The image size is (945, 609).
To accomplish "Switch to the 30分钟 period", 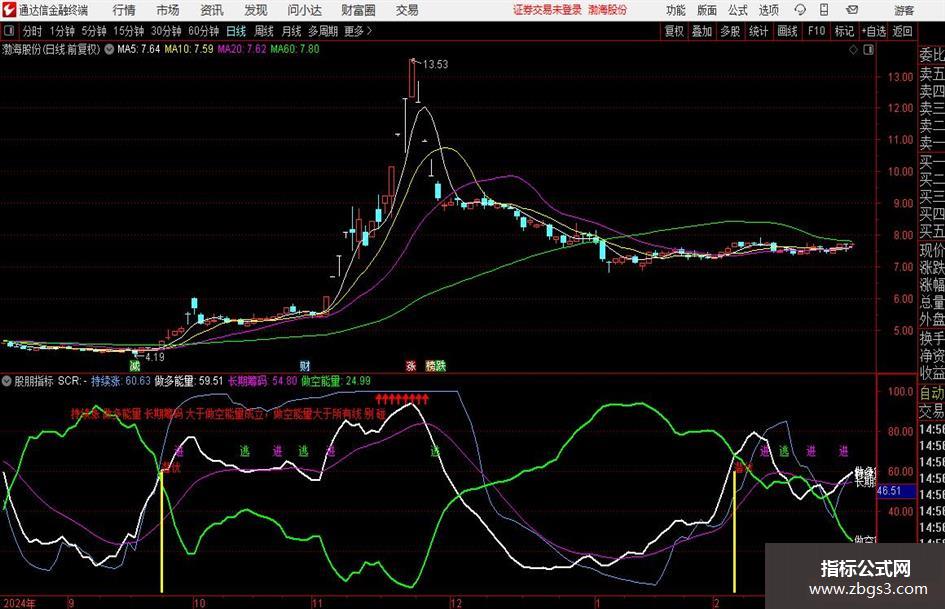I will coord(166,31).
